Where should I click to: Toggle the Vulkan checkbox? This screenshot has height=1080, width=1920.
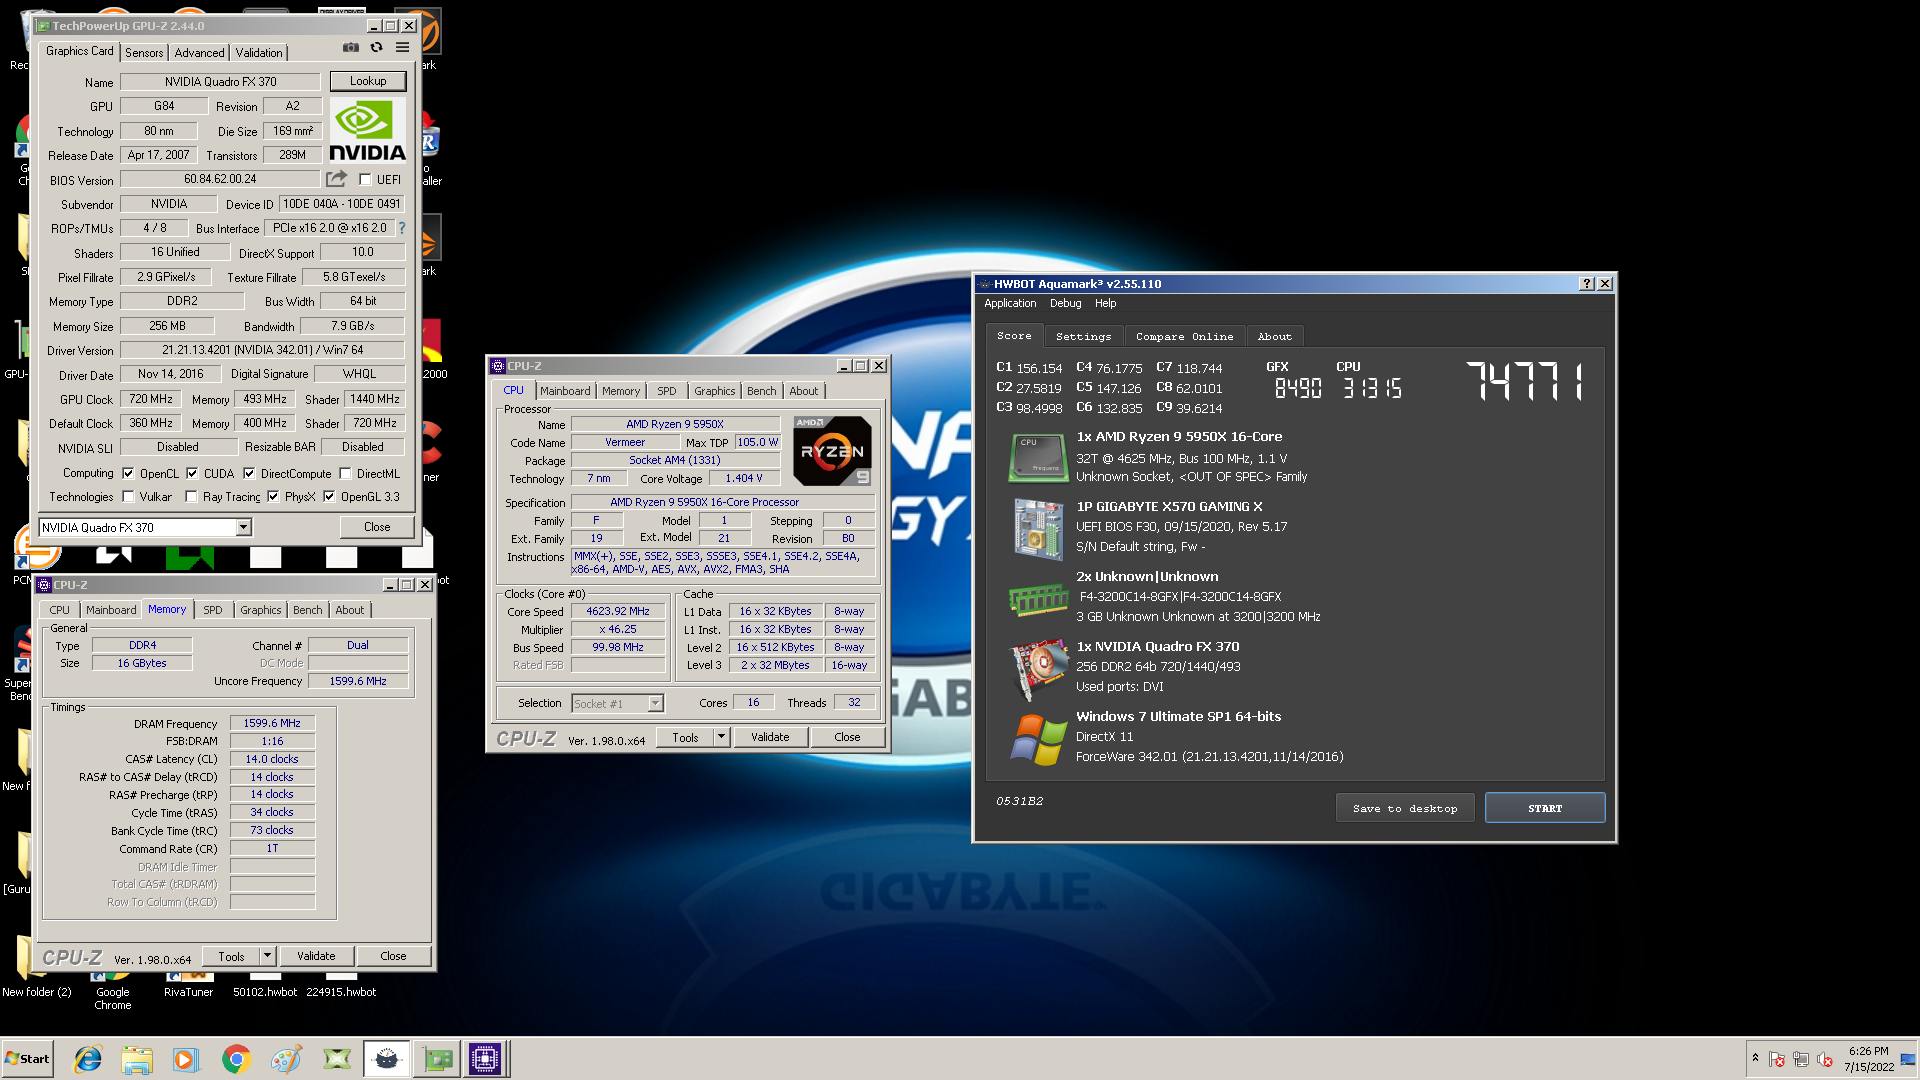128,497
